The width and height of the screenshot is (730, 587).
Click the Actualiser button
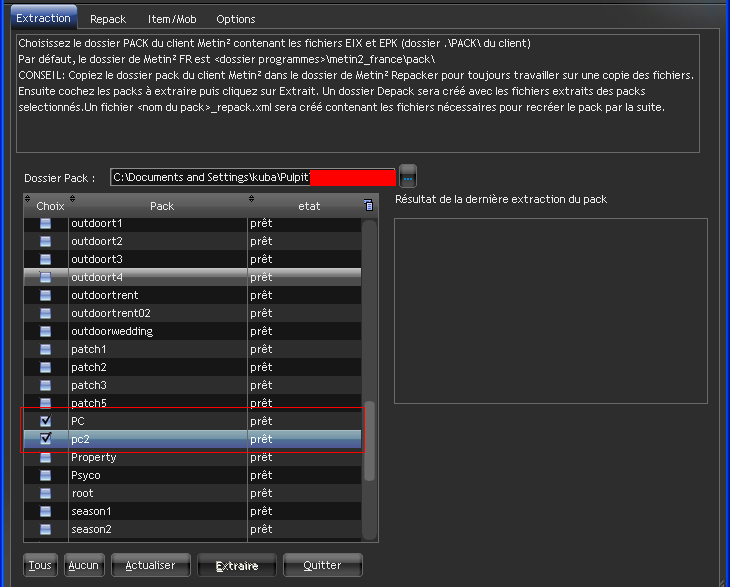click(x=150, y=565)
